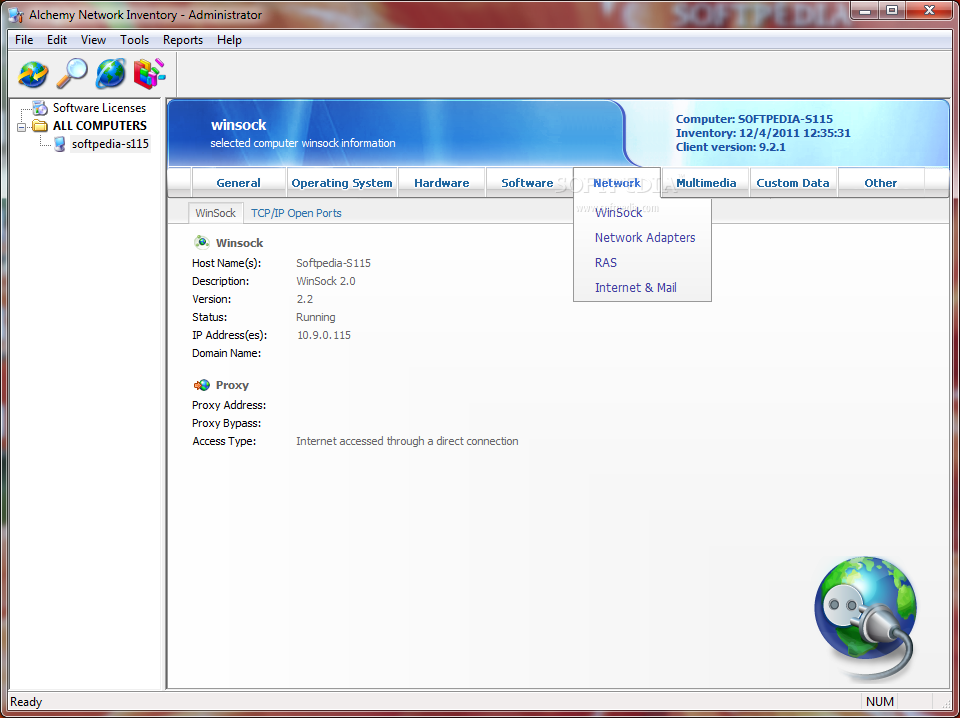Click the Computer: SOFTPEDIA-S115 header text
Image resolution: width=960 pixels, height=718 pixels.
tap(754, 119)
